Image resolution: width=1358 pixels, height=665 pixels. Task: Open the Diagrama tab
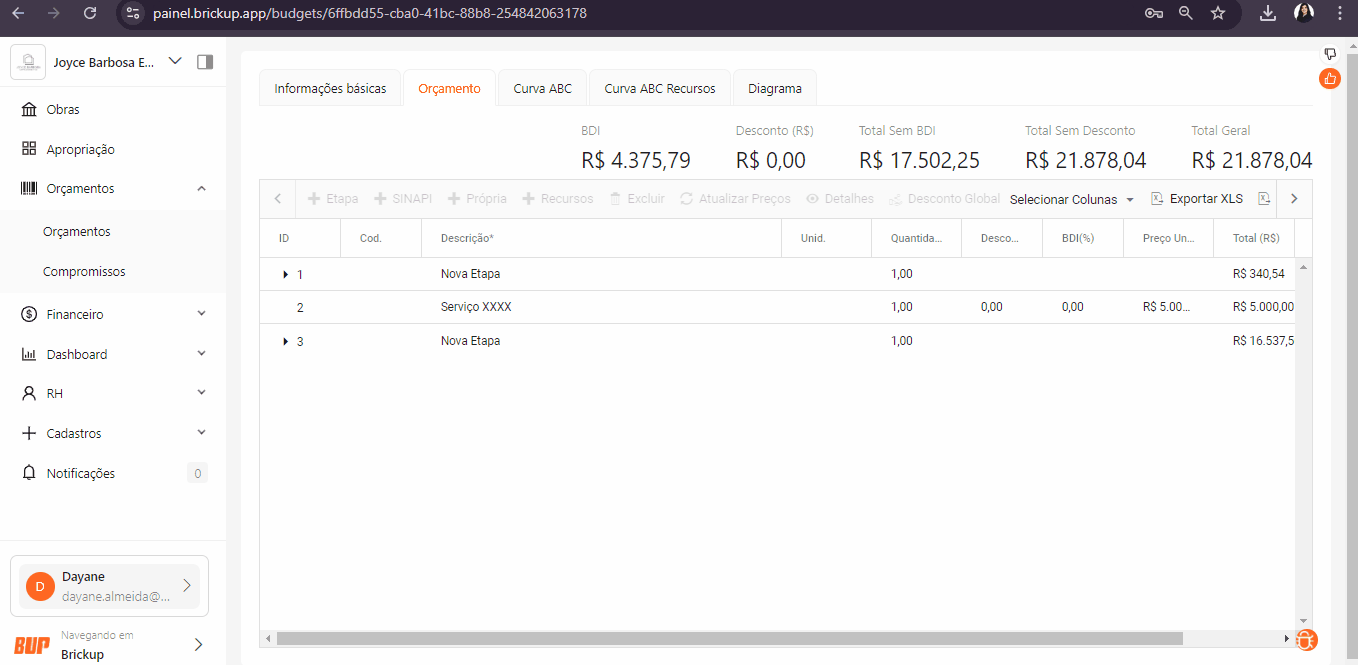tap(775, 88)
